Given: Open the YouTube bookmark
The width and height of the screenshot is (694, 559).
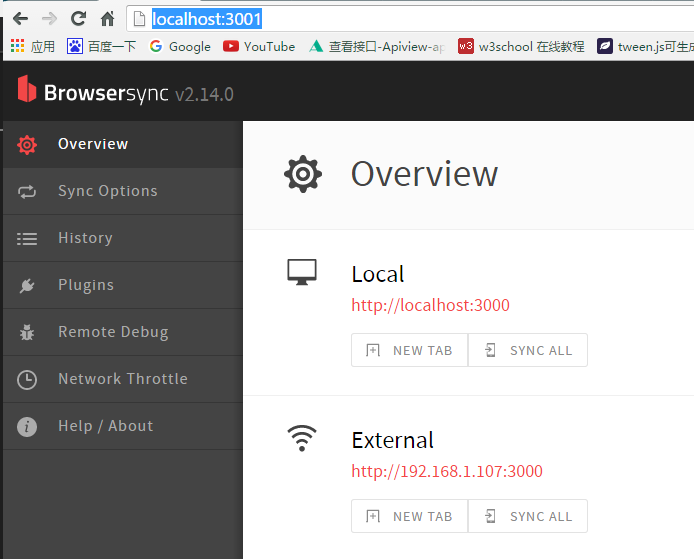Looking at the screenshot, I should click(259, 46).
